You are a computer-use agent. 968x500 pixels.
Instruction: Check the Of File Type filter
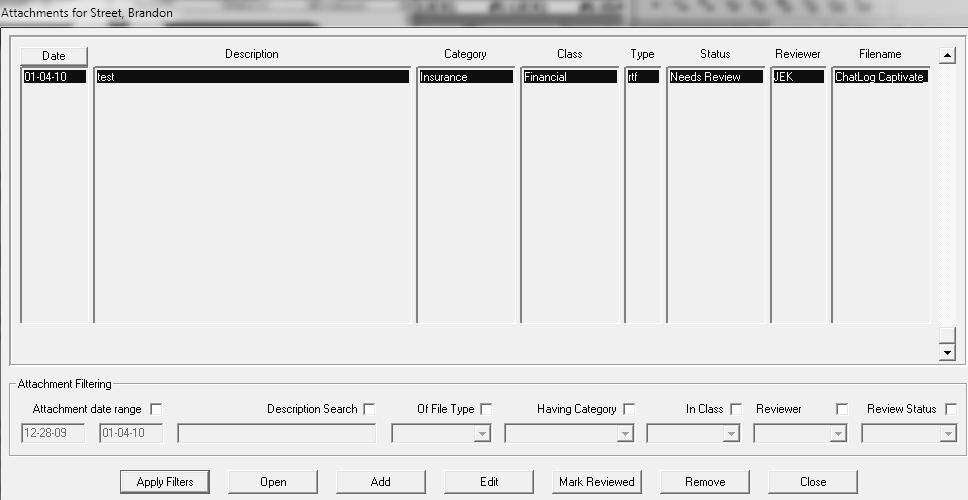486,409
